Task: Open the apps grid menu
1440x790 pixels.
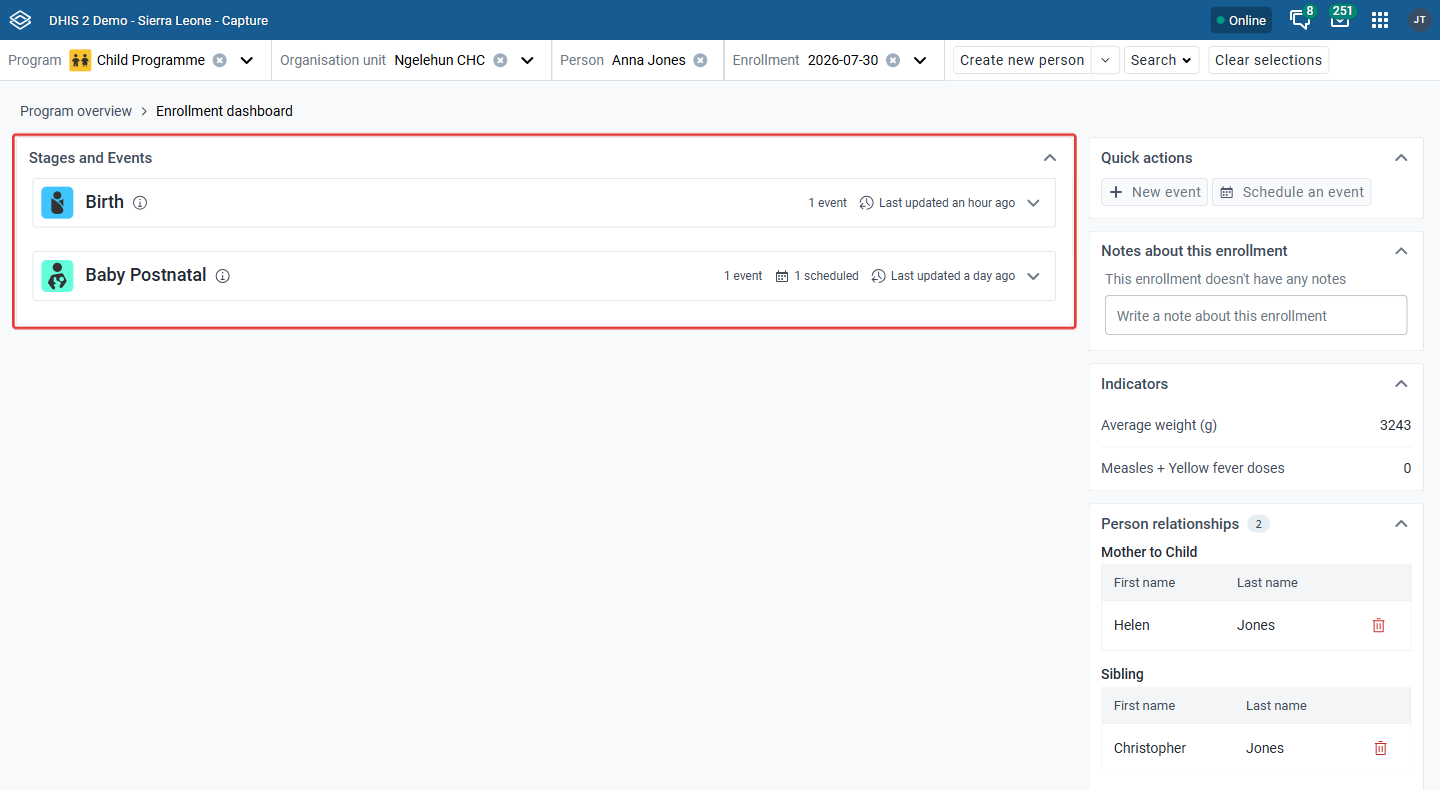Action: 1380,20
